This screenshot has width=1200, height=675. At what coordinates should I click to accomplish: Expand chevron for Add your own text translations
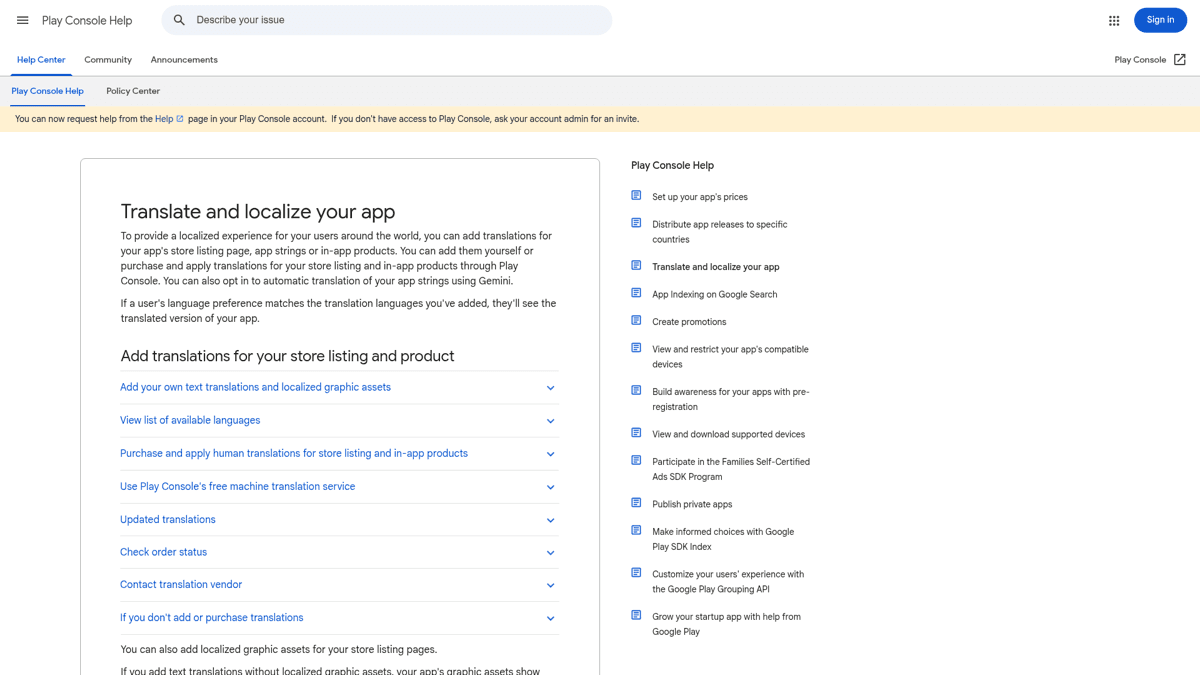[550, 388]
